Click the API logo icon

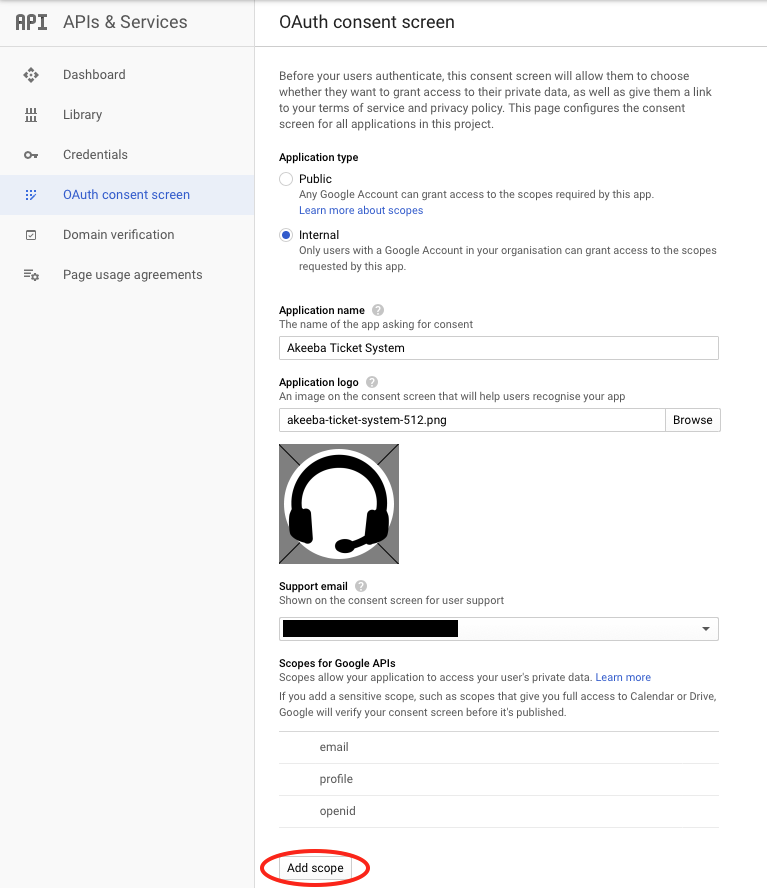pyautogui.click(x=31, y=22)
